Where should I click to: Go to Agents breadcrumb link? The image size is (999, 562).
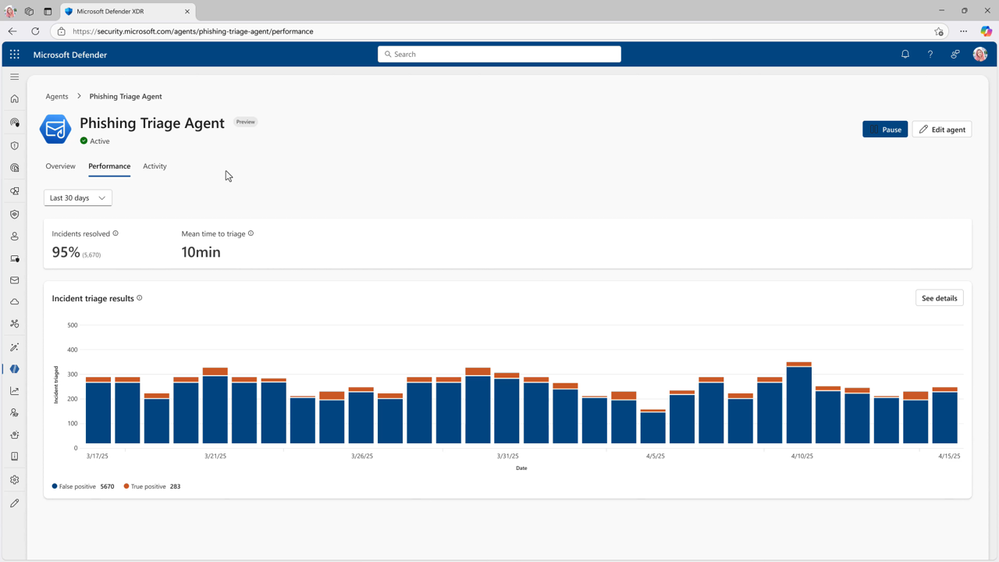click(57, 97)
